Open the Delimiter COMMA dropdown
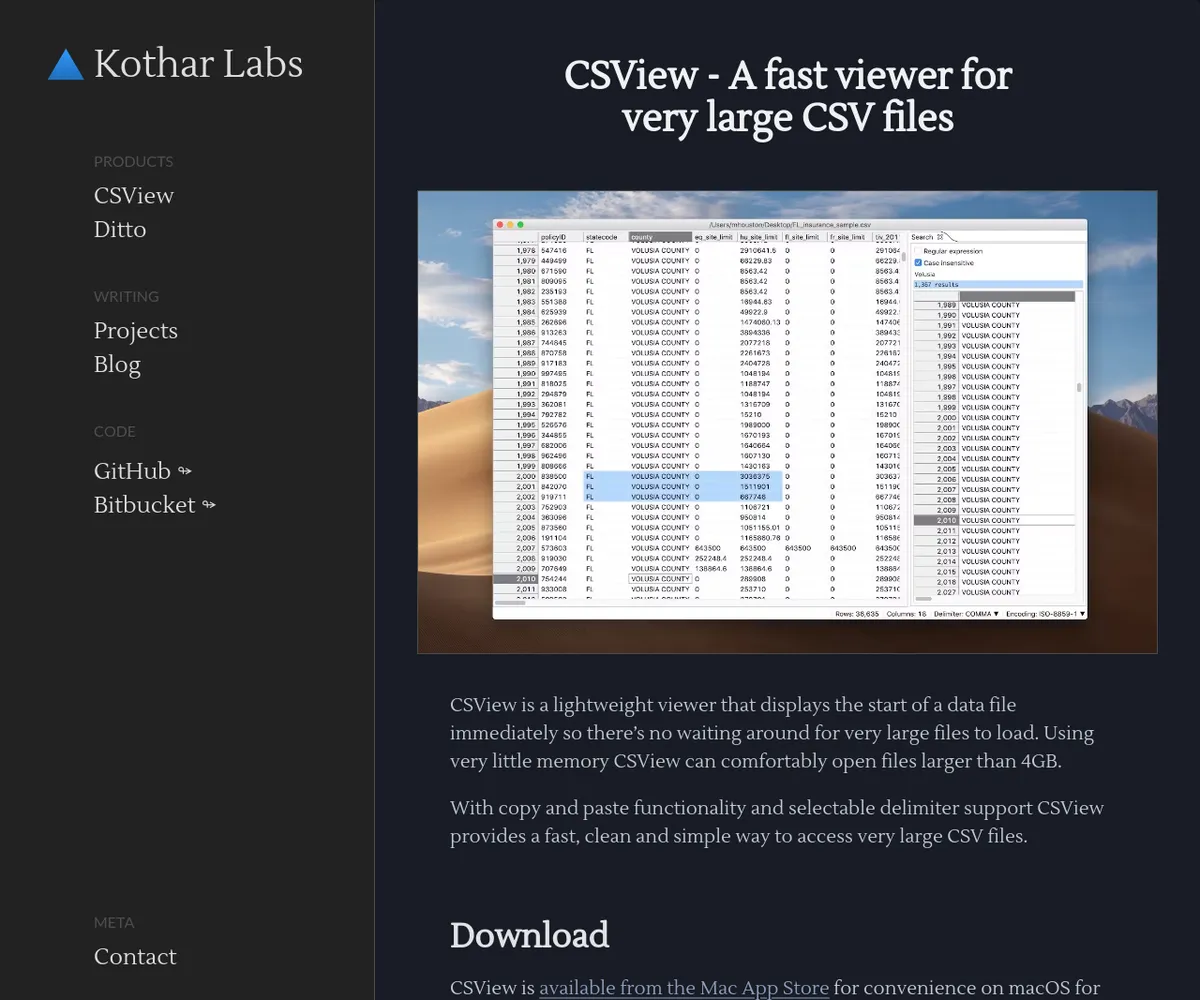The width and height of the screenshot is (1200, 1000). pyautogui.click(x=966, y=614)
